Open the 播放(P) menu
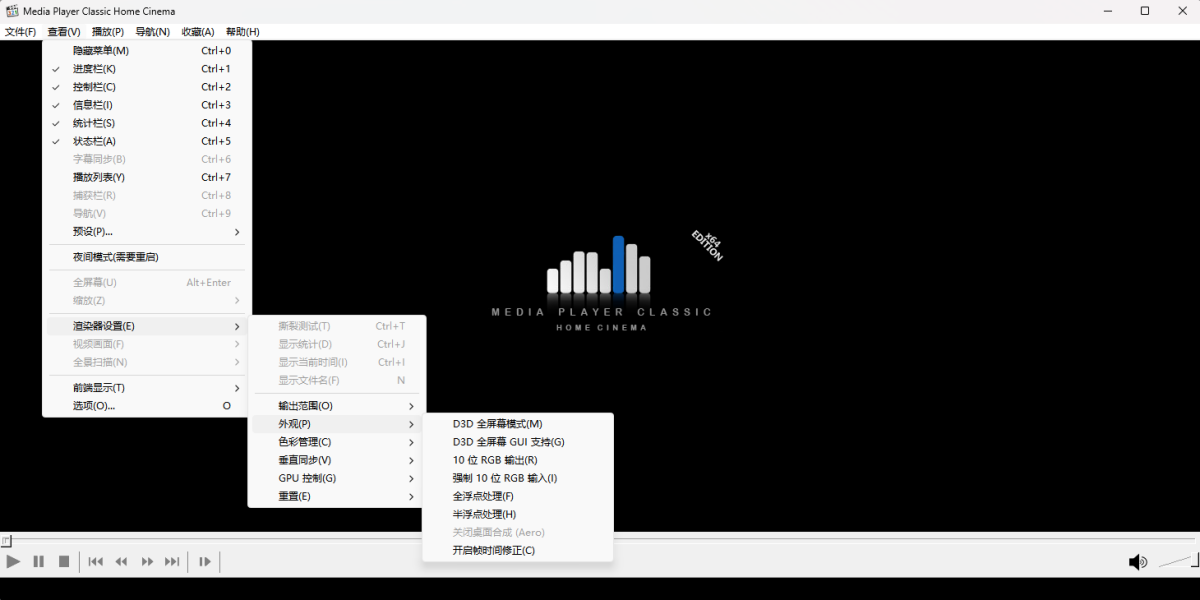The height and width of the screenshot is (600, 1200). (108, 32)
